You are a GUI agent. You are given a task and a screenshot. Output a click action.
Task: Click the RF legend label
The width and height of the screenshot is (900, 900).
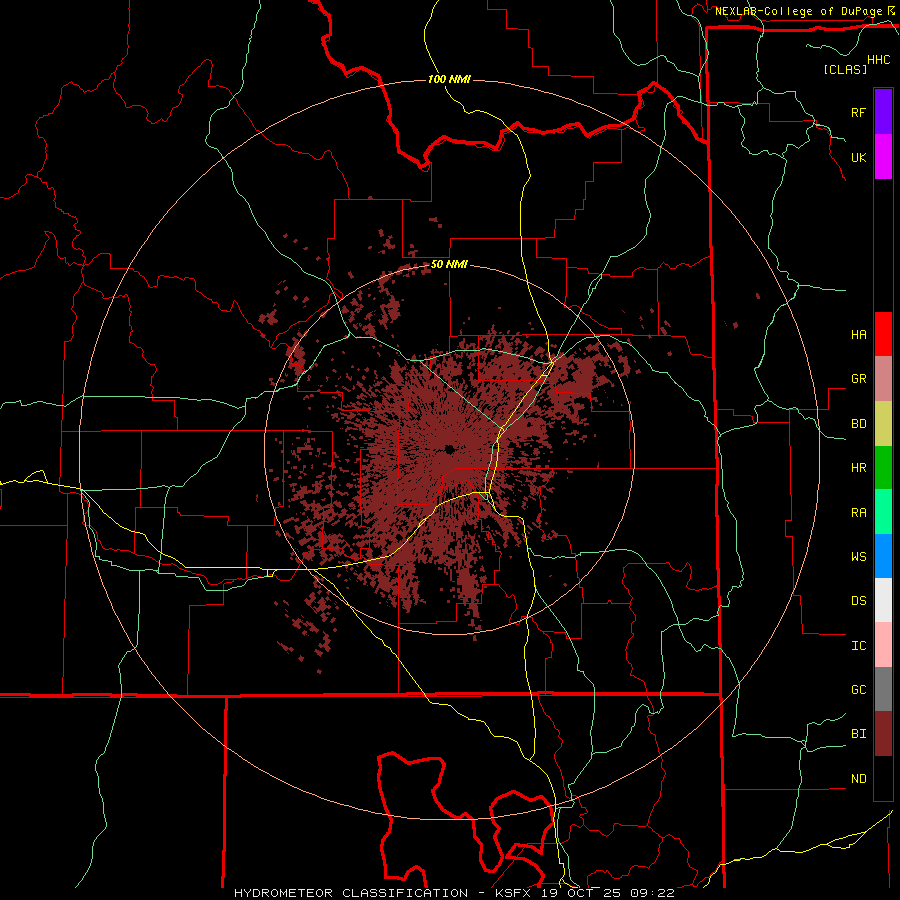[x=859, y=112]
